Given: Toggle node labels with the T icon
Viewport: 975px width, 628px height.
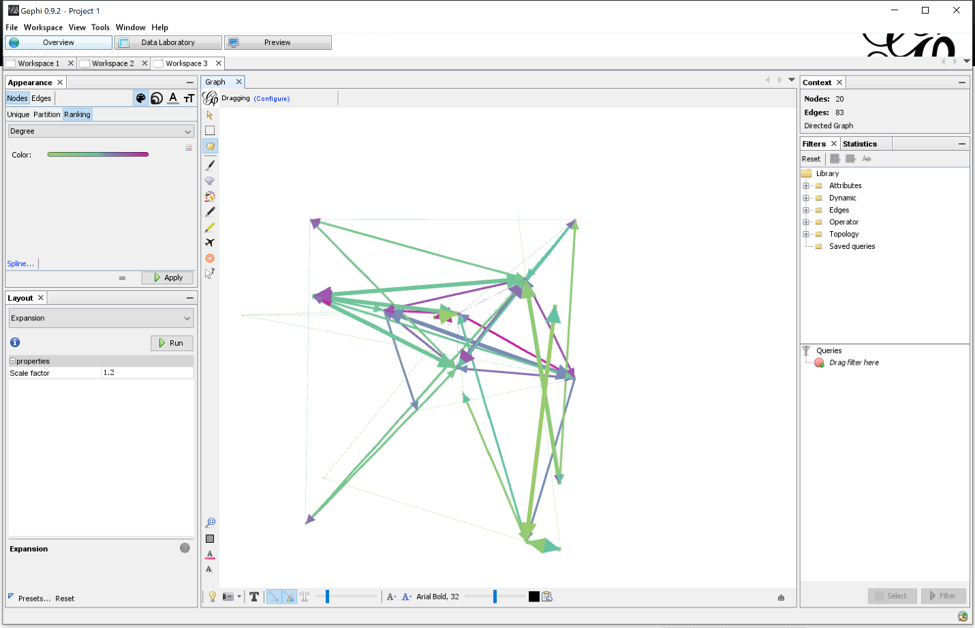Looking at the screenshot, I should pyautogui.click(x=253, y=596).
